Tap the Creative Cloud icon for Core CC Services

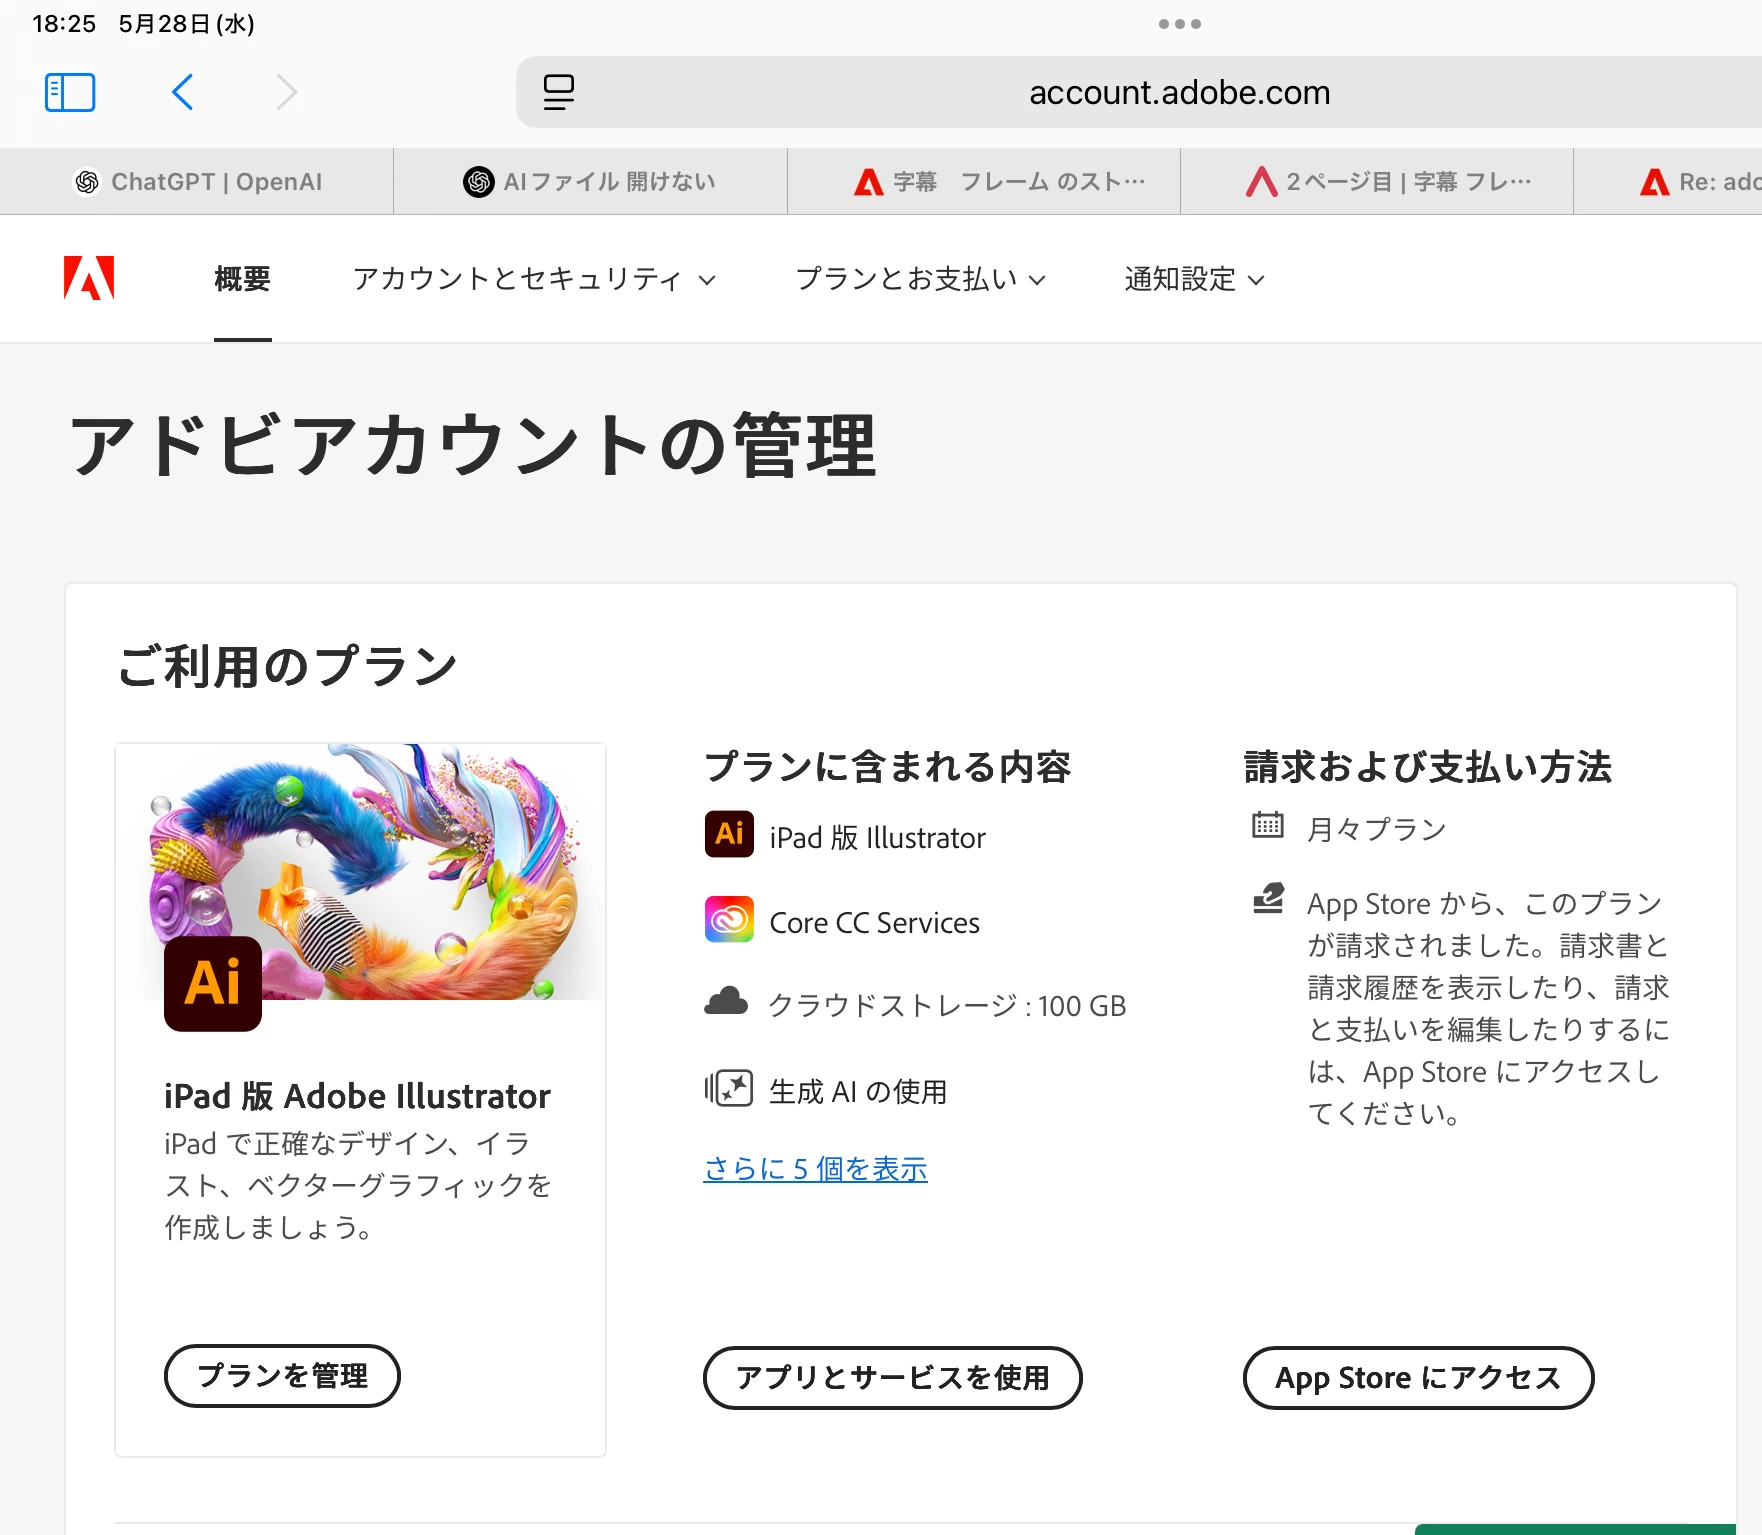(x=729, y=919)
